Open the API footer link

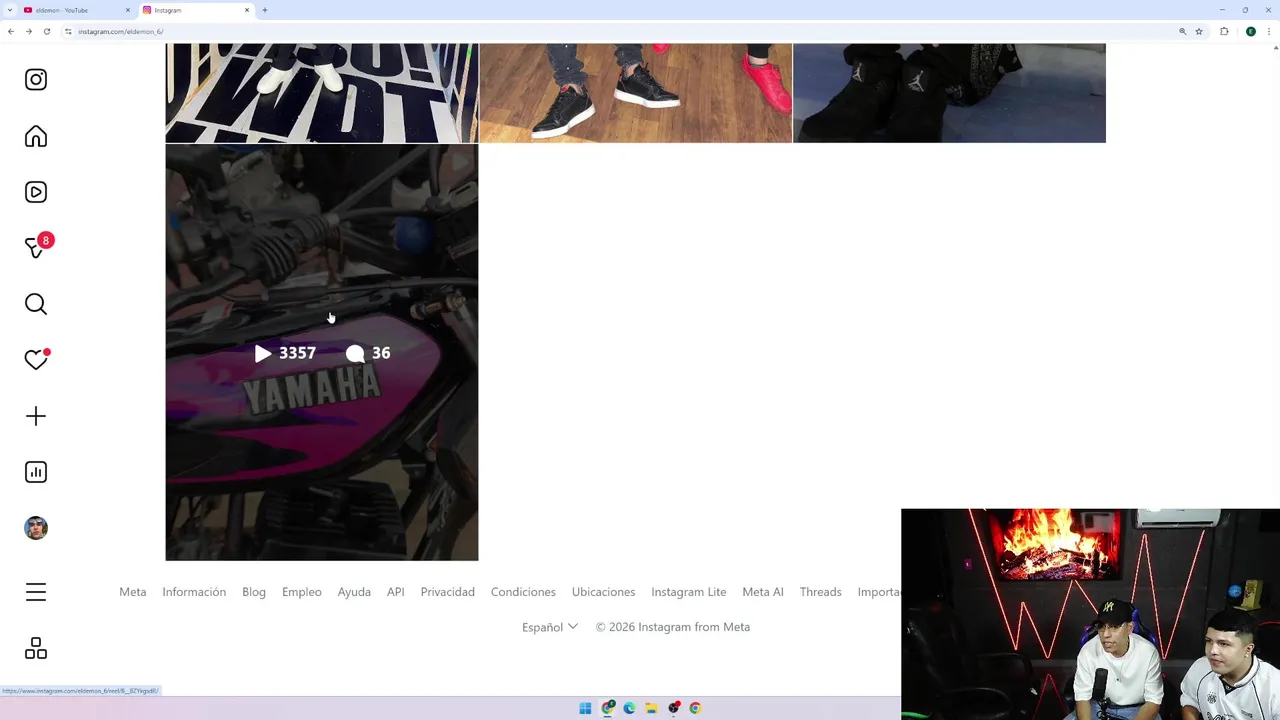point(396,592)
